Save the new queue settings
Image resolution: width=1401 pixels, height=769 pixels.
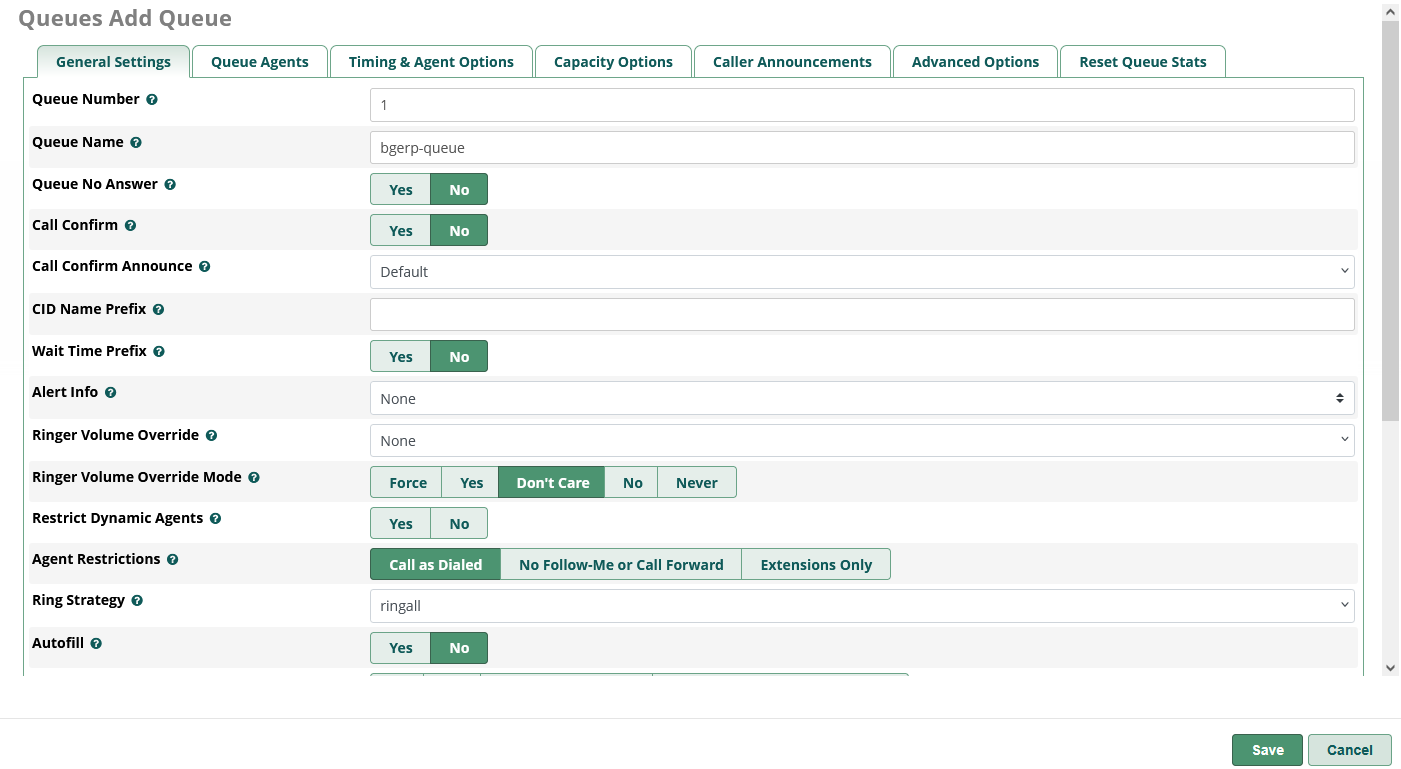(x=1267, y=750)
